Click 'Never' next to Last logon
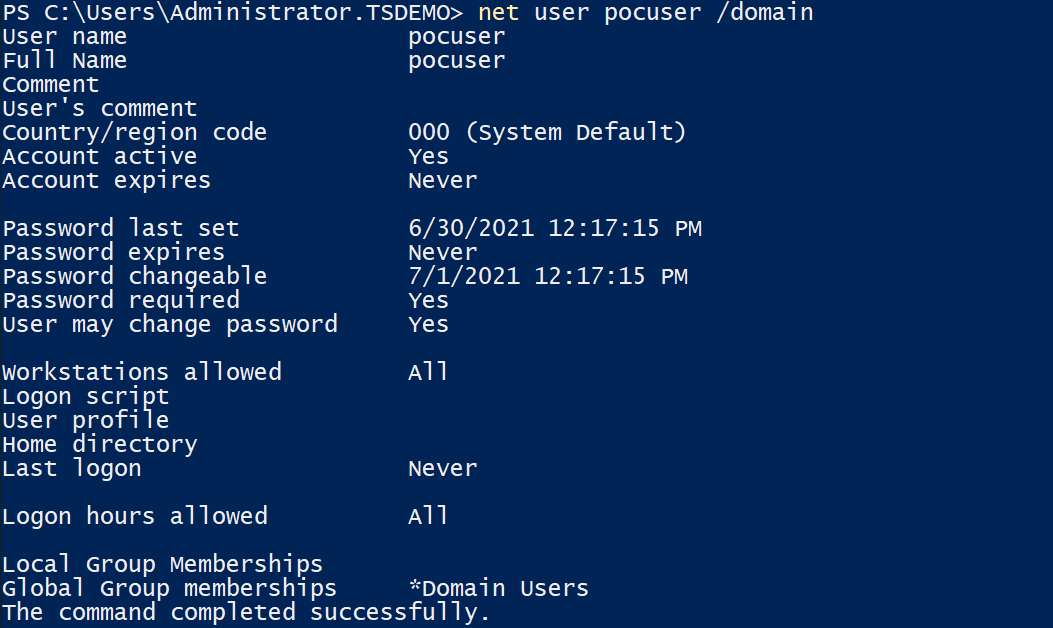1053x628 pixels. tap(443, 468)
